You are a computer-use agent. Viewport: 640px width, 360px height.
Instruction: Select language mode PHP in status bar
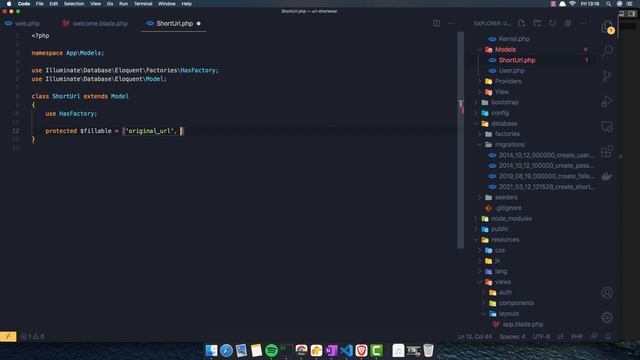click(x=577, y=337)
